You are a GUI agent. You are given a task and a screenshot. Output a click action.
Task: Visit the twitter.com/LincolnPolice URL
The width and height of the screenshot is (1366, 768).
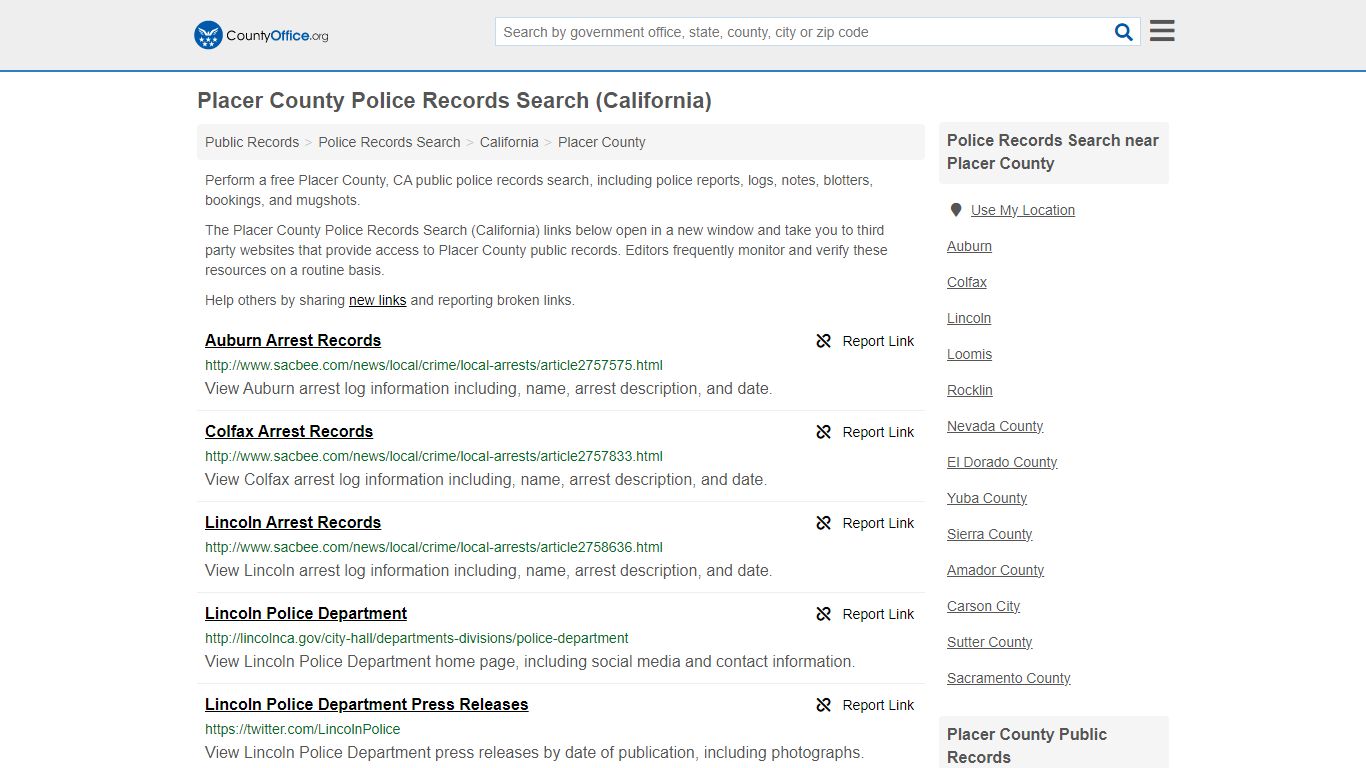point(303,729)
